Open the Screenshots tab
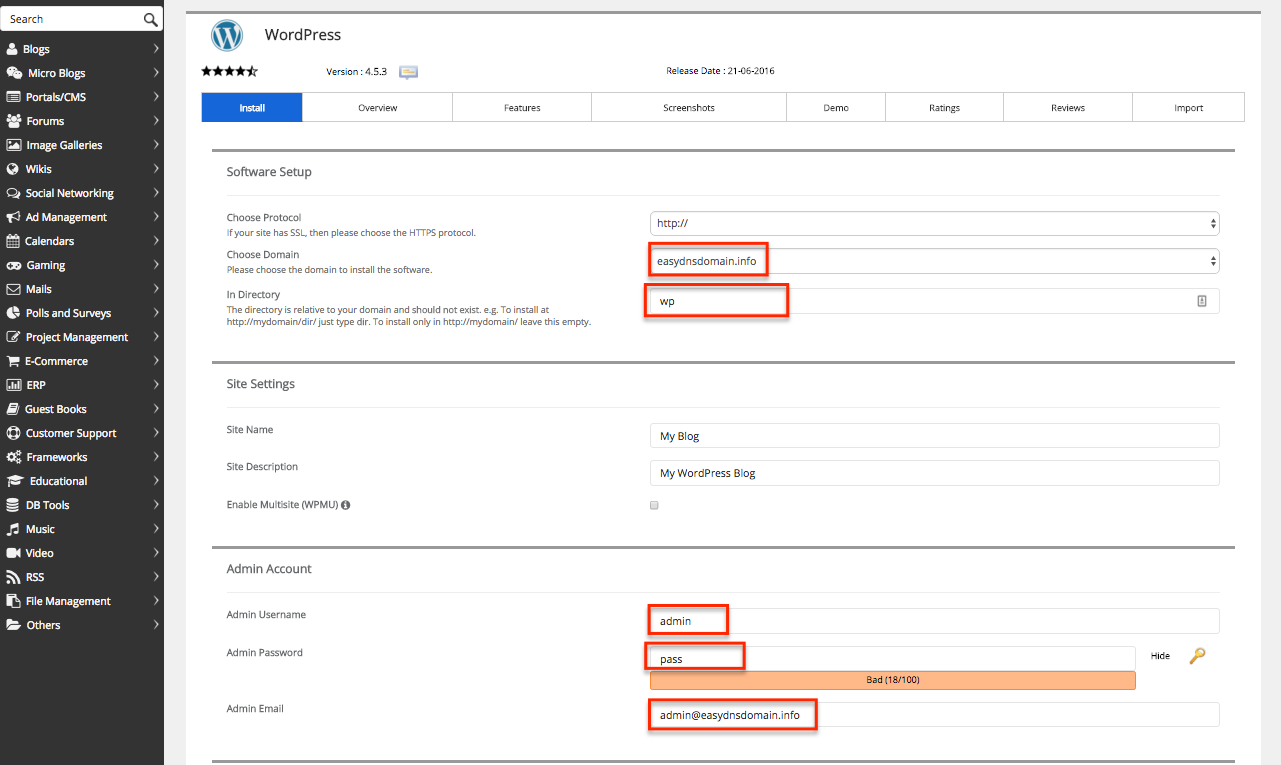The height and width of the screenshot is (765, 1281). 689,107
